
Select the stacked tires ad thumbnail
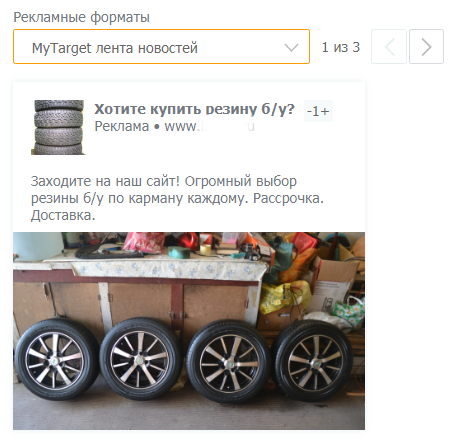(58, 127)
